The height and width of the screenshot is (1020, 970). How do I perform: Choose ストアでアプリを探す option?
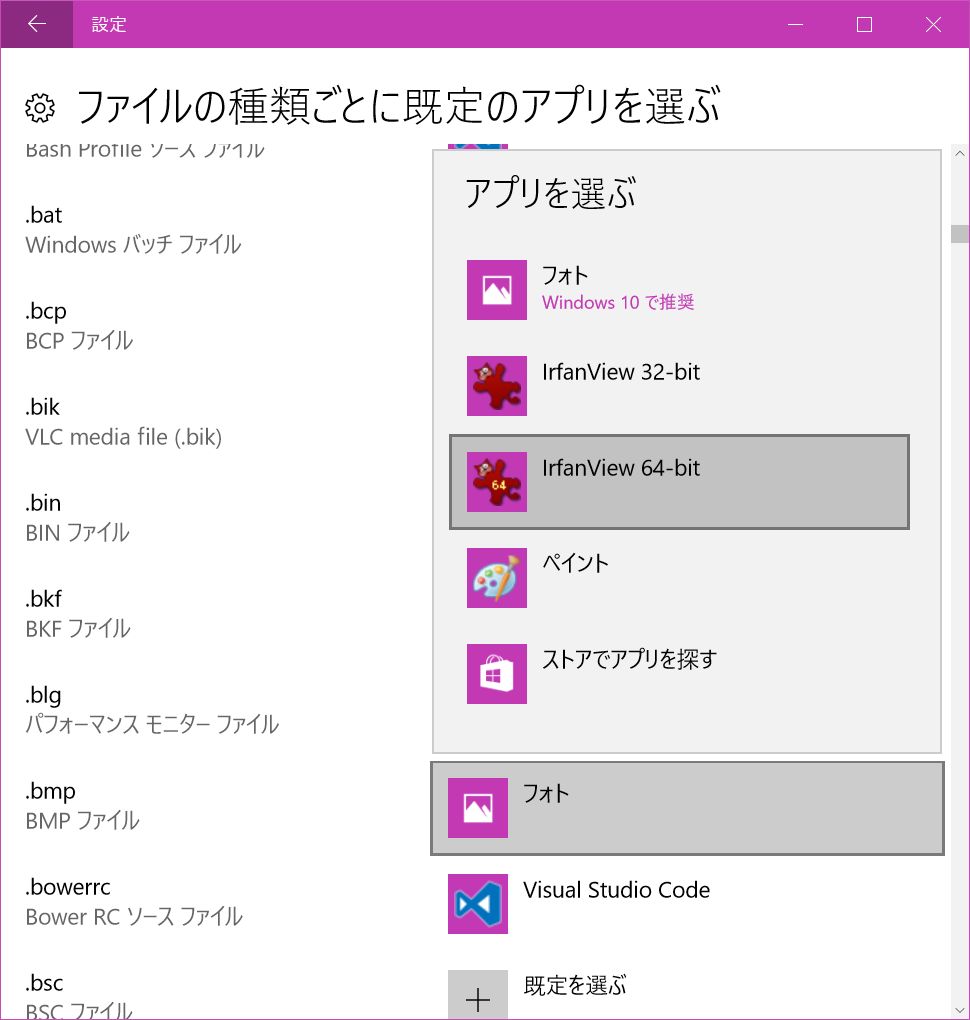pyautogui.click(x=679, y=674)
